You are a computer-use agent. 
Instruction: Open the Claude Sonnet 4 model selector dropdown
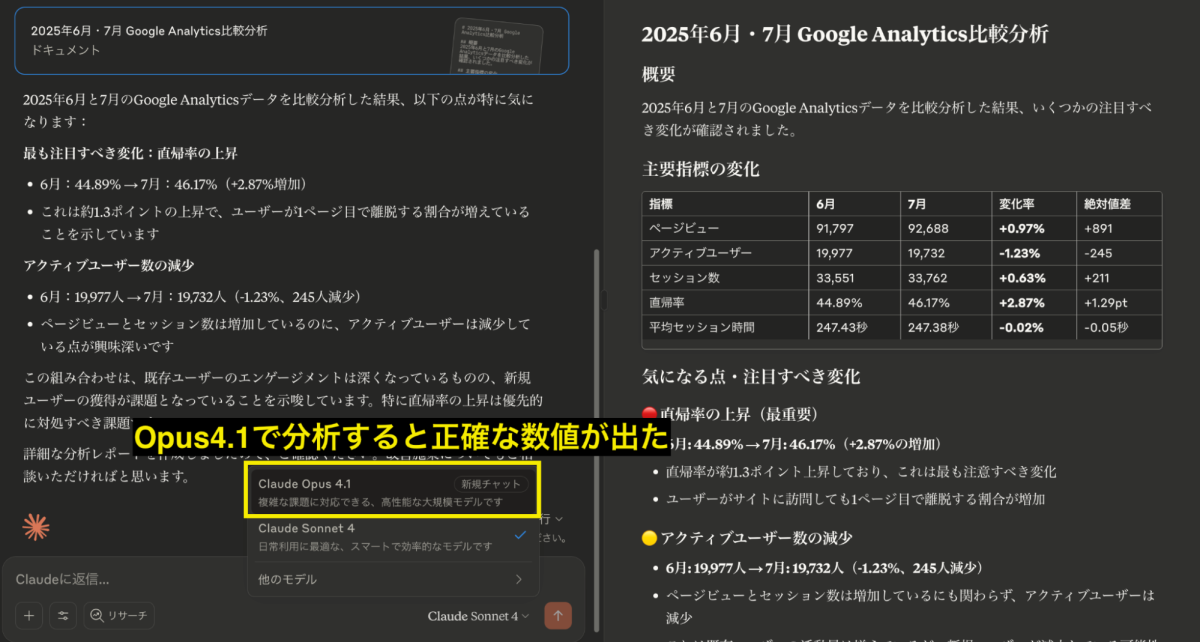478,616
